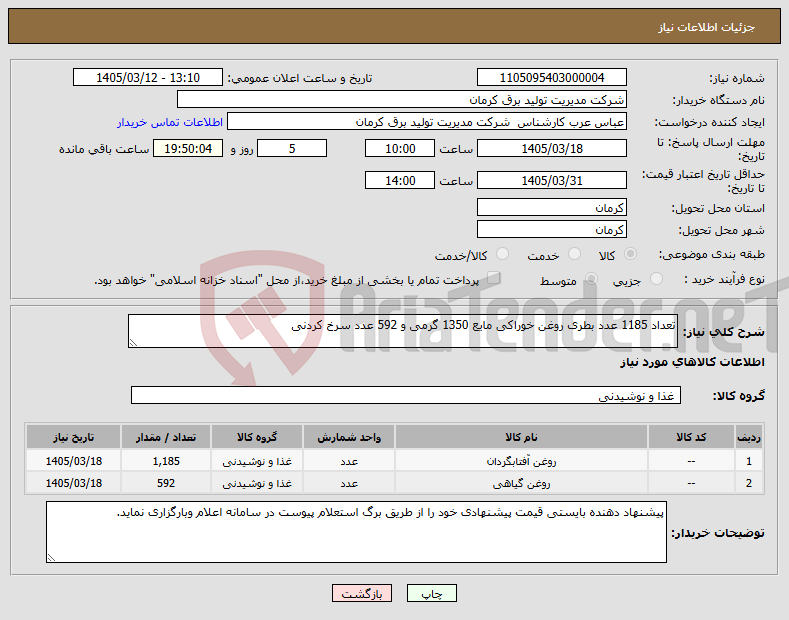789x620 pixels.
Task: Click the goods group field غذا و نوشیدنی
Action: [406, 396]
